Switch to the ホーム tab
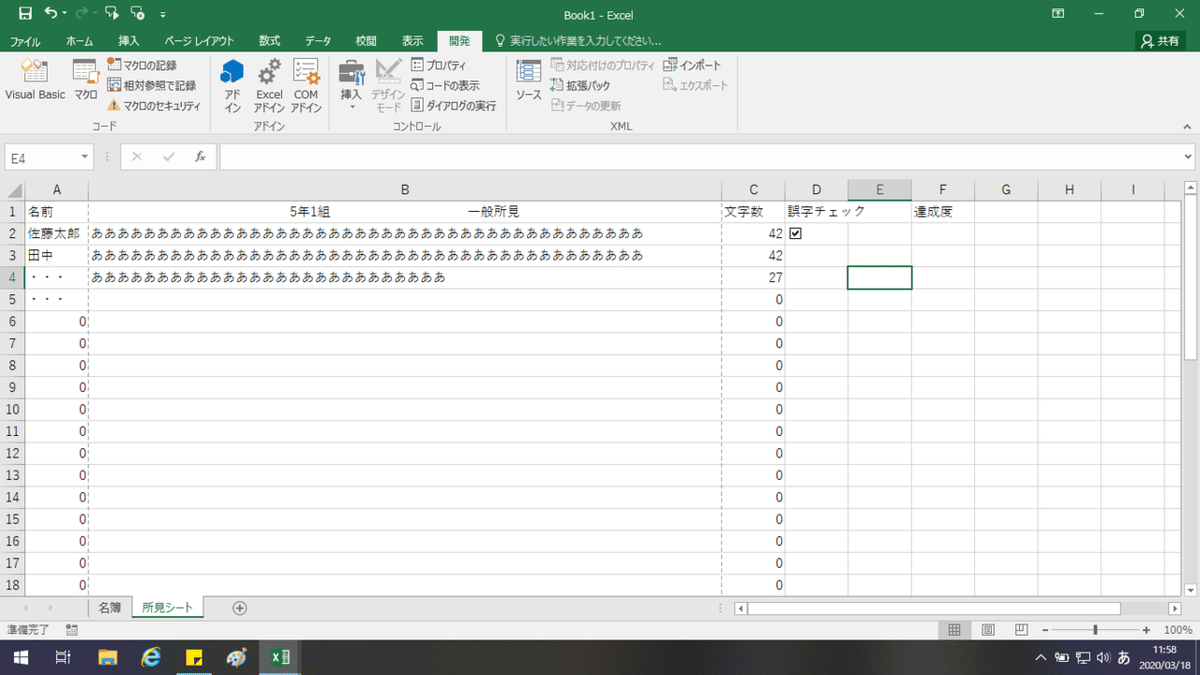The width and height of the screenshot is (1200, 675). click(x=79, y=41)
